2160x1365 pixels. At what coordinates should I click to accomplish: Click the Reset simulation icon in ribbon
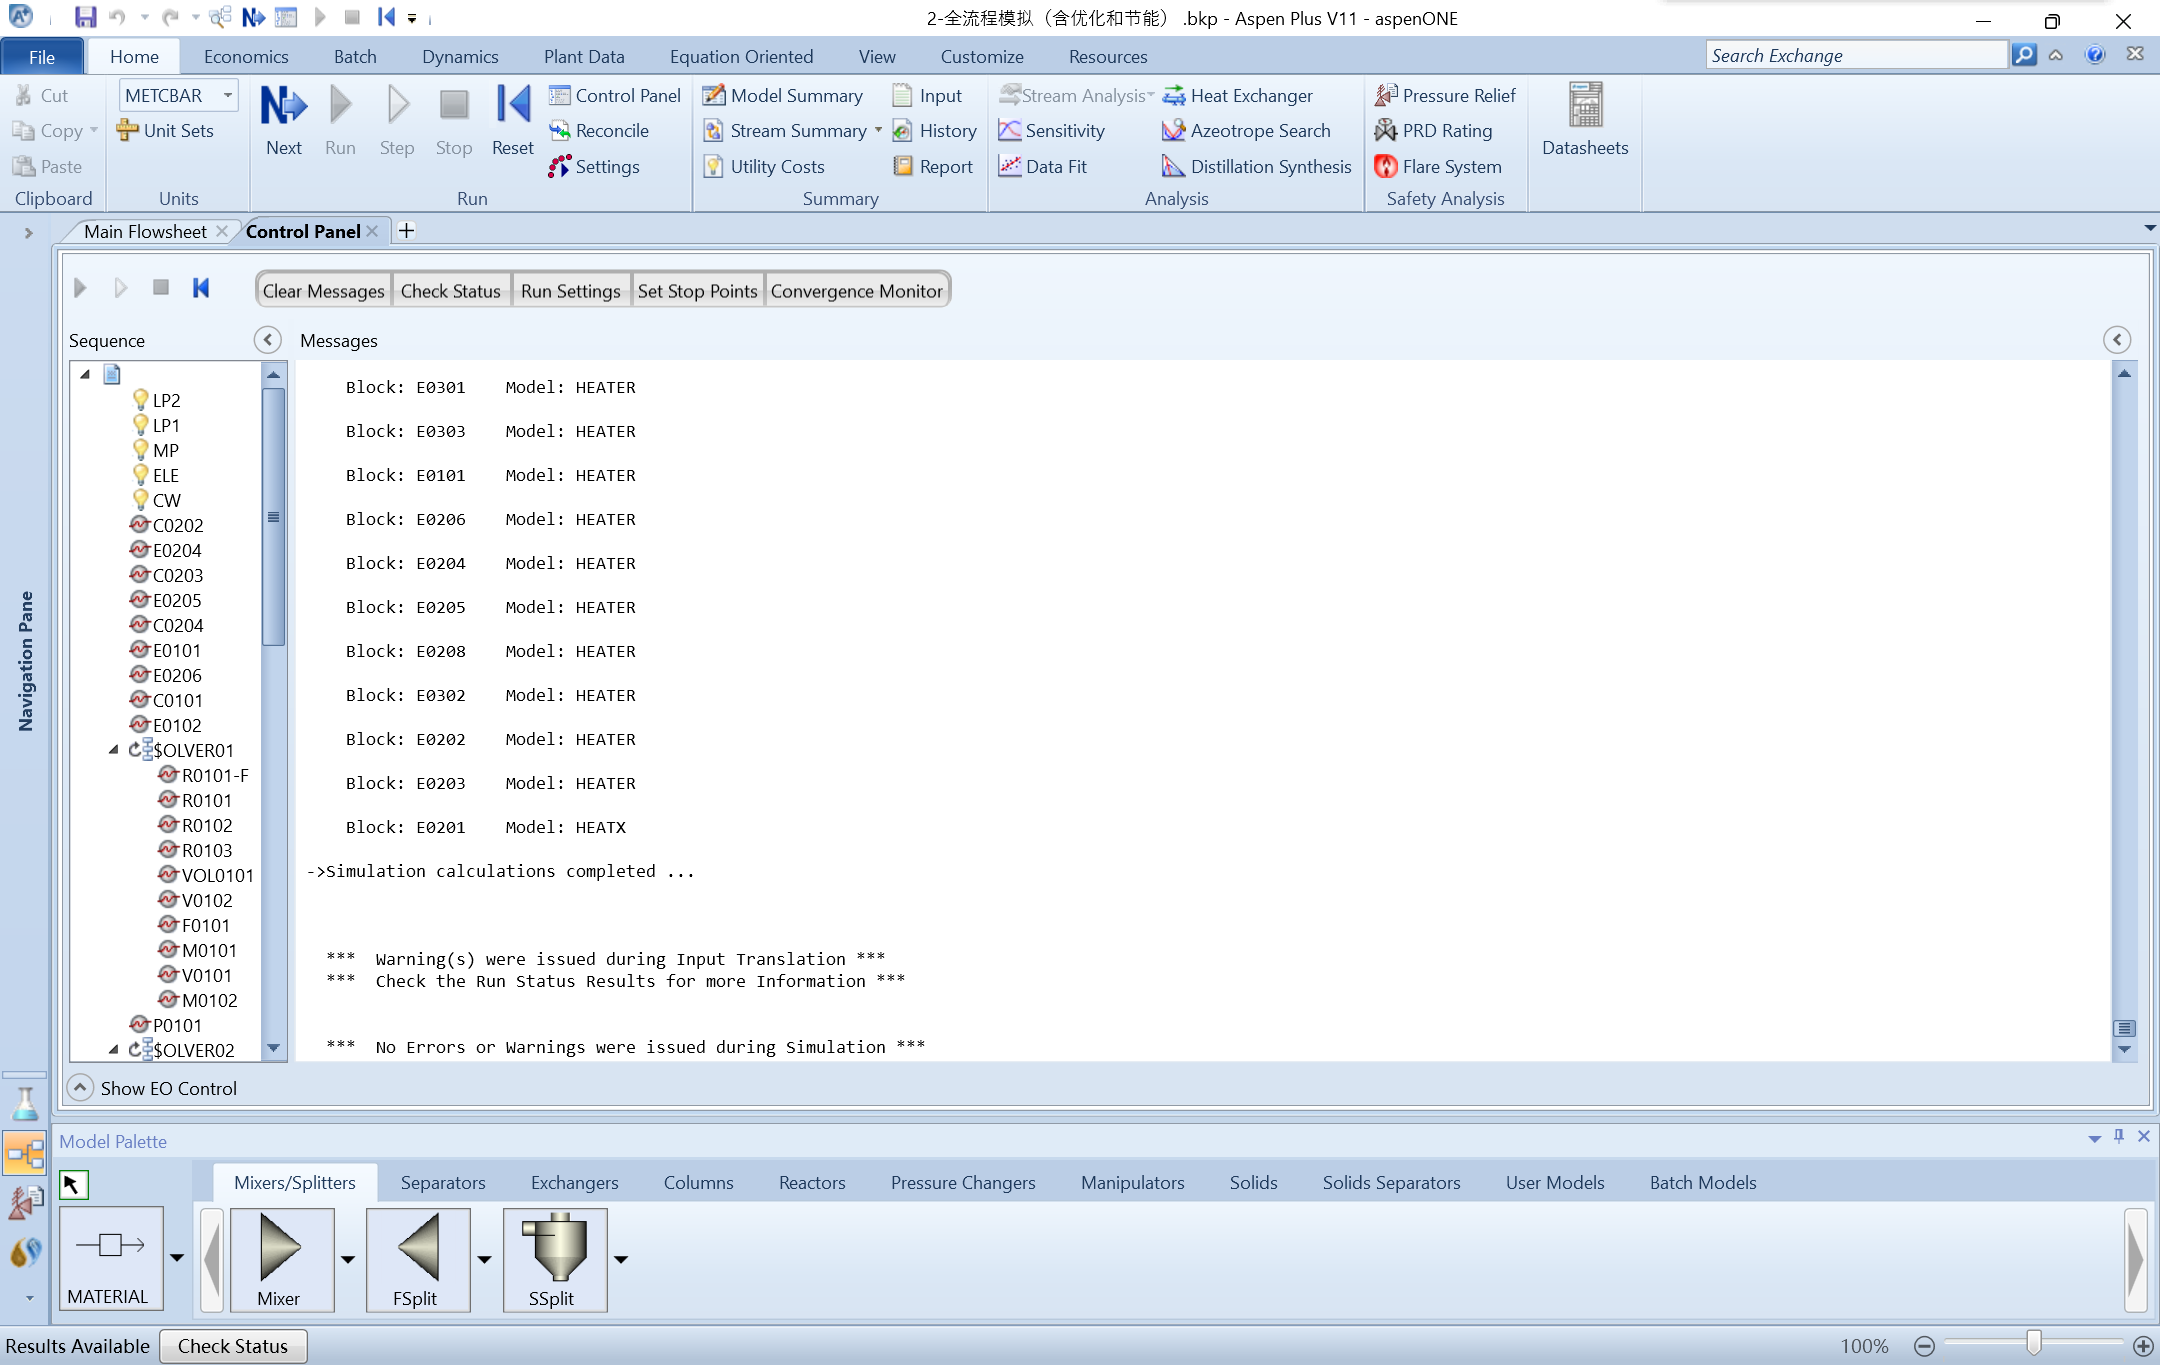(512, 107)
